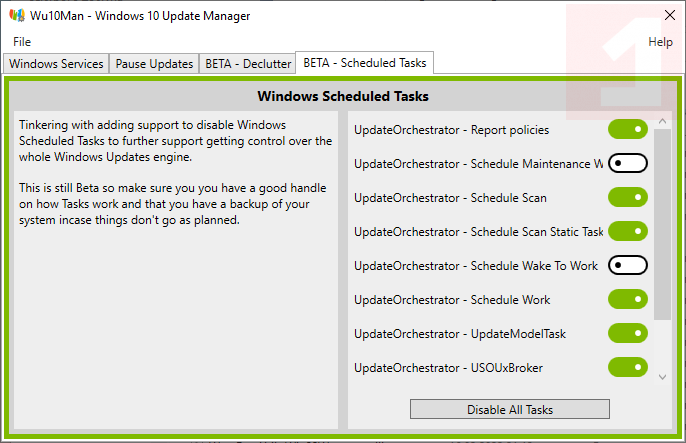Enable the Schedule Wake To Work toggle
The image size is (686, 443).
coord(628,266)
